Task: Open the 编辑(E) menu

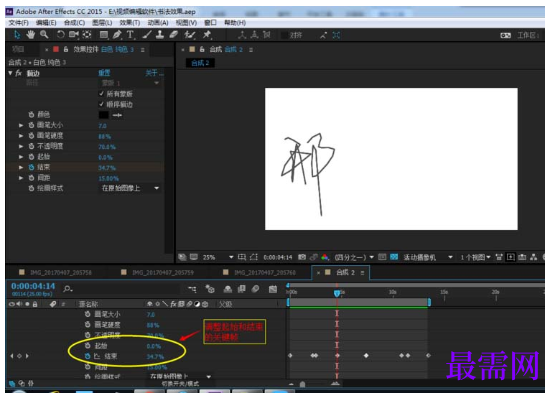Action: (46, 23)
